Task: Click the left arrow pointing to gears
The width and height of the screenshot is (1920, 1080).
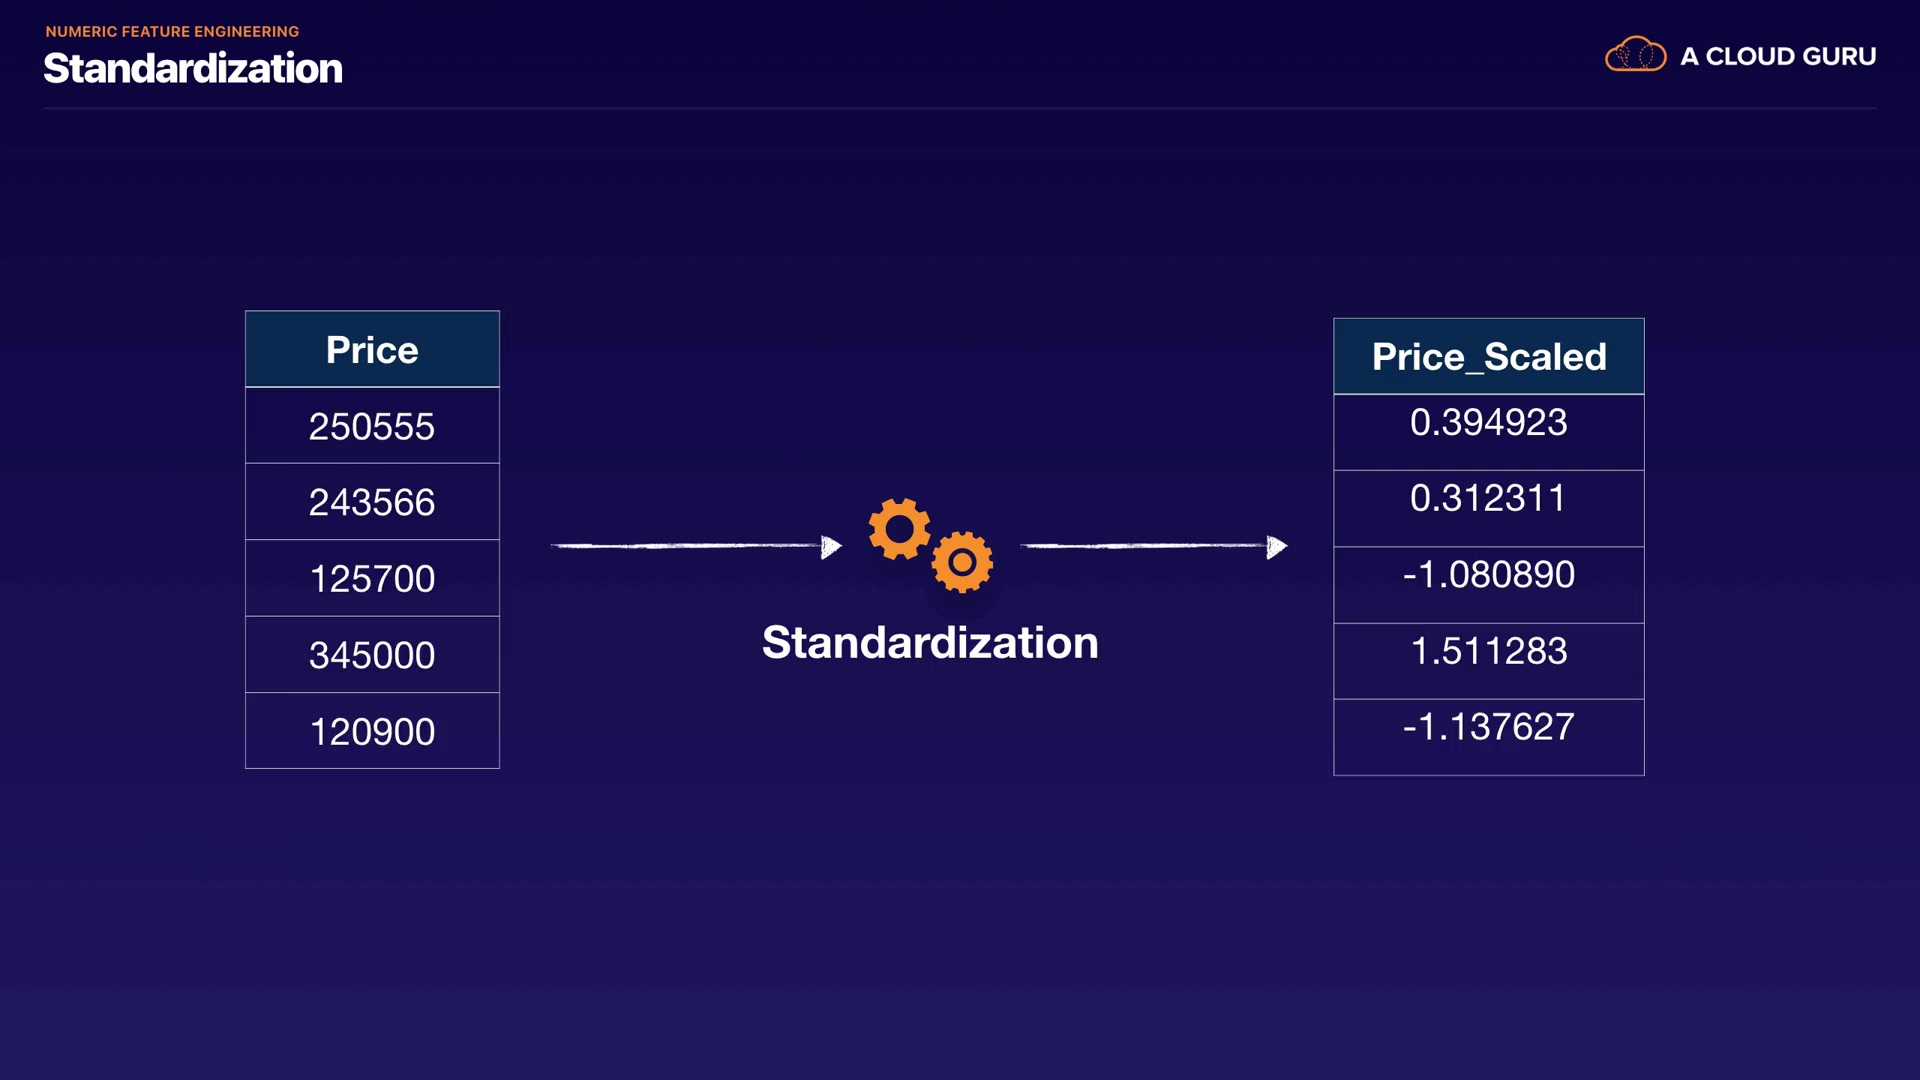Action: tap(696, 546)
